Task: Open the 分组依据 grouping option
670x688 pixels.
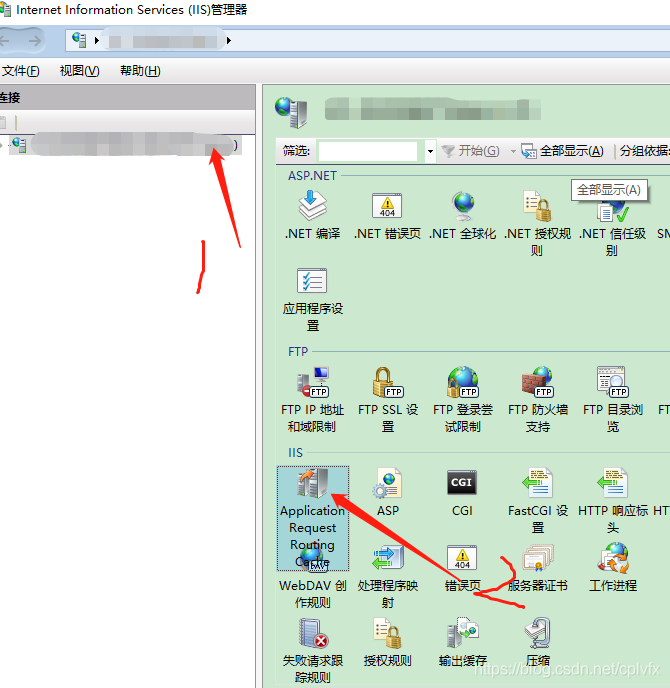Action: tap(644, 151)
